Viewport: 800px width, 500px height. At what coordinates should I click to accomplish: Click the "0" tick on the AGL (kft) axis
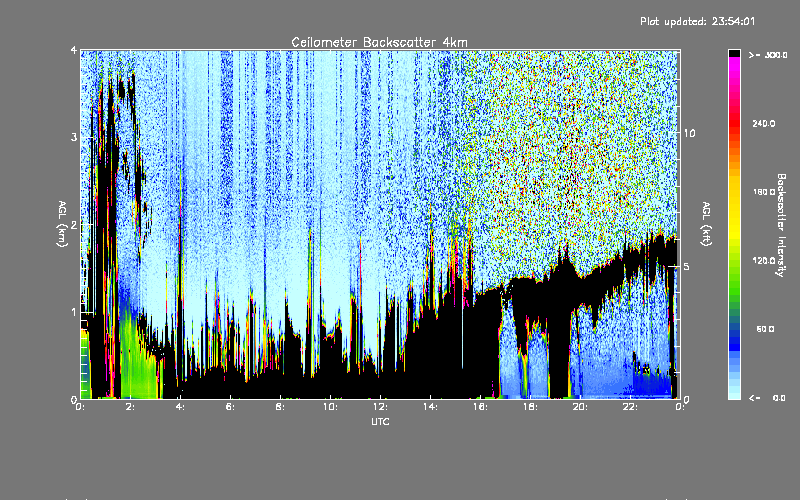[686, 399]
